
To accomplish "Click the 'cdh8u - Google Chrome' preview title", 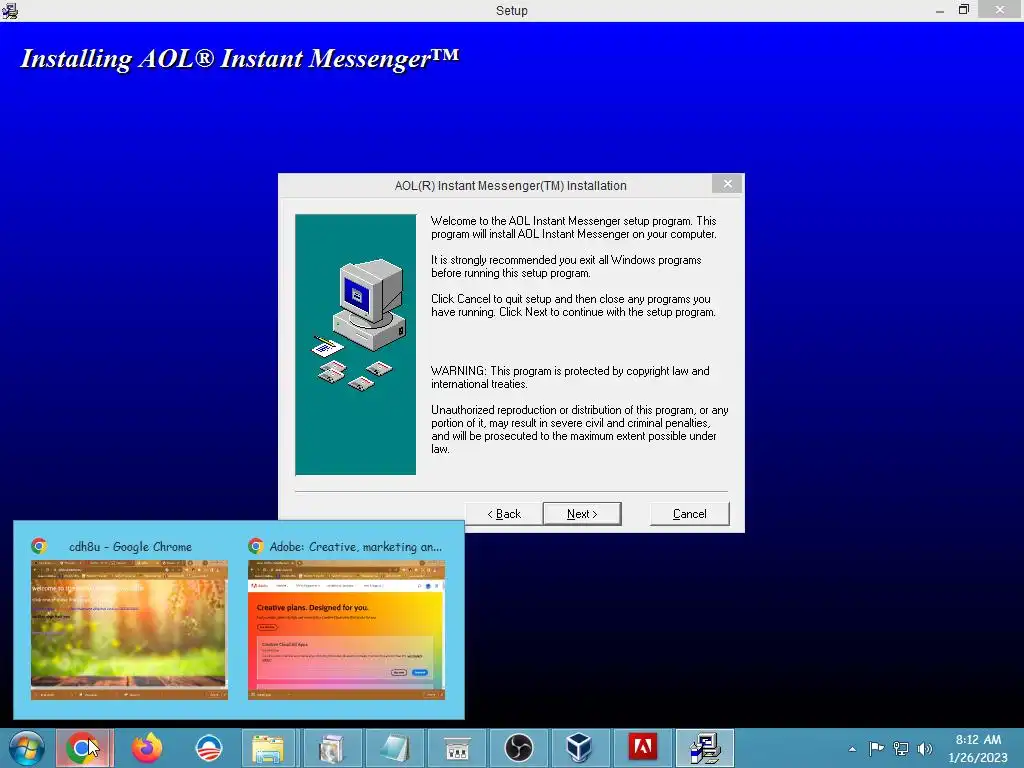I will (130, 547).
